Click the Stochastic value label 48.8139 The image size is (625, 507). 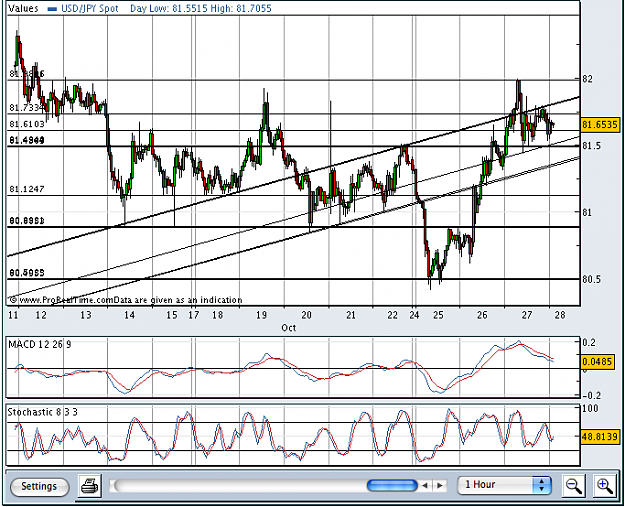coord(600,436)
